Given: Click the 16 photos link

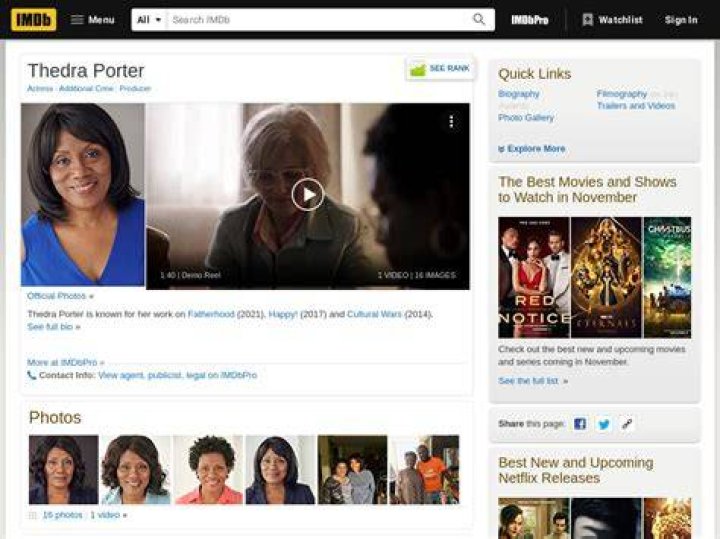Looking at the screenshot, I should (x=62, y=515).
